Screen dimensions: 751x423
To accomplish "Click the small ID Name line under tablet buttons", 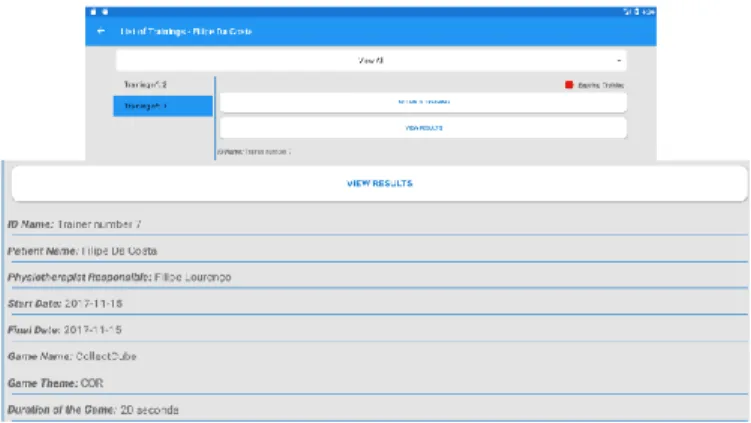I will (x=254, y=151).
